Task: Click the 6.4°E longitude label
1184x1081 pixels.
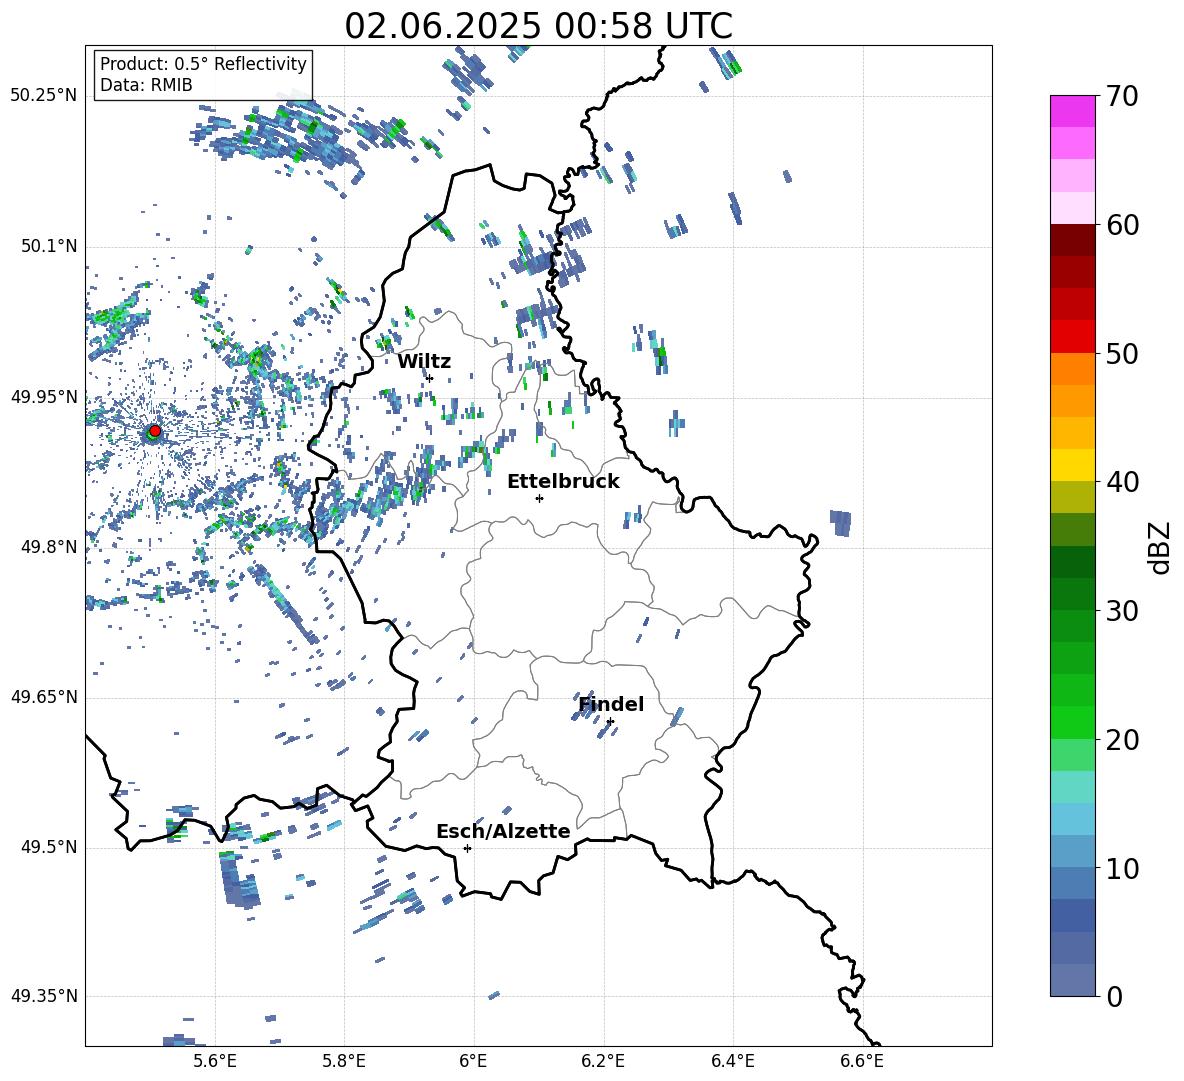Action: [732, 1062]
